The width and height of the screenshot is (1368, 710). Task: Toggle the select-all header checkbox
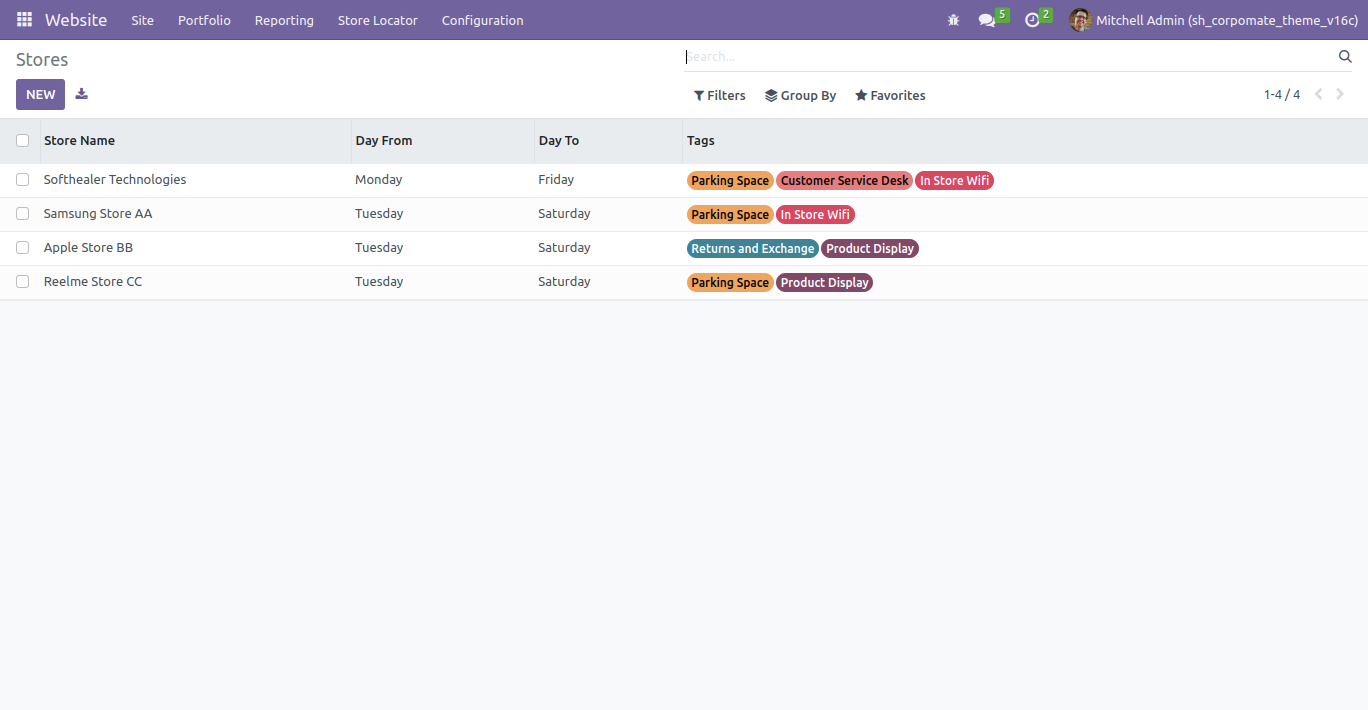22,141
